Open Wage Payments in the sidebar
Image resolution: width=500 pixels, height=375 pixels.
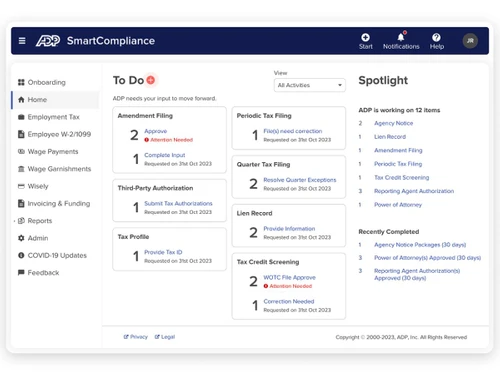click(53, 151)
